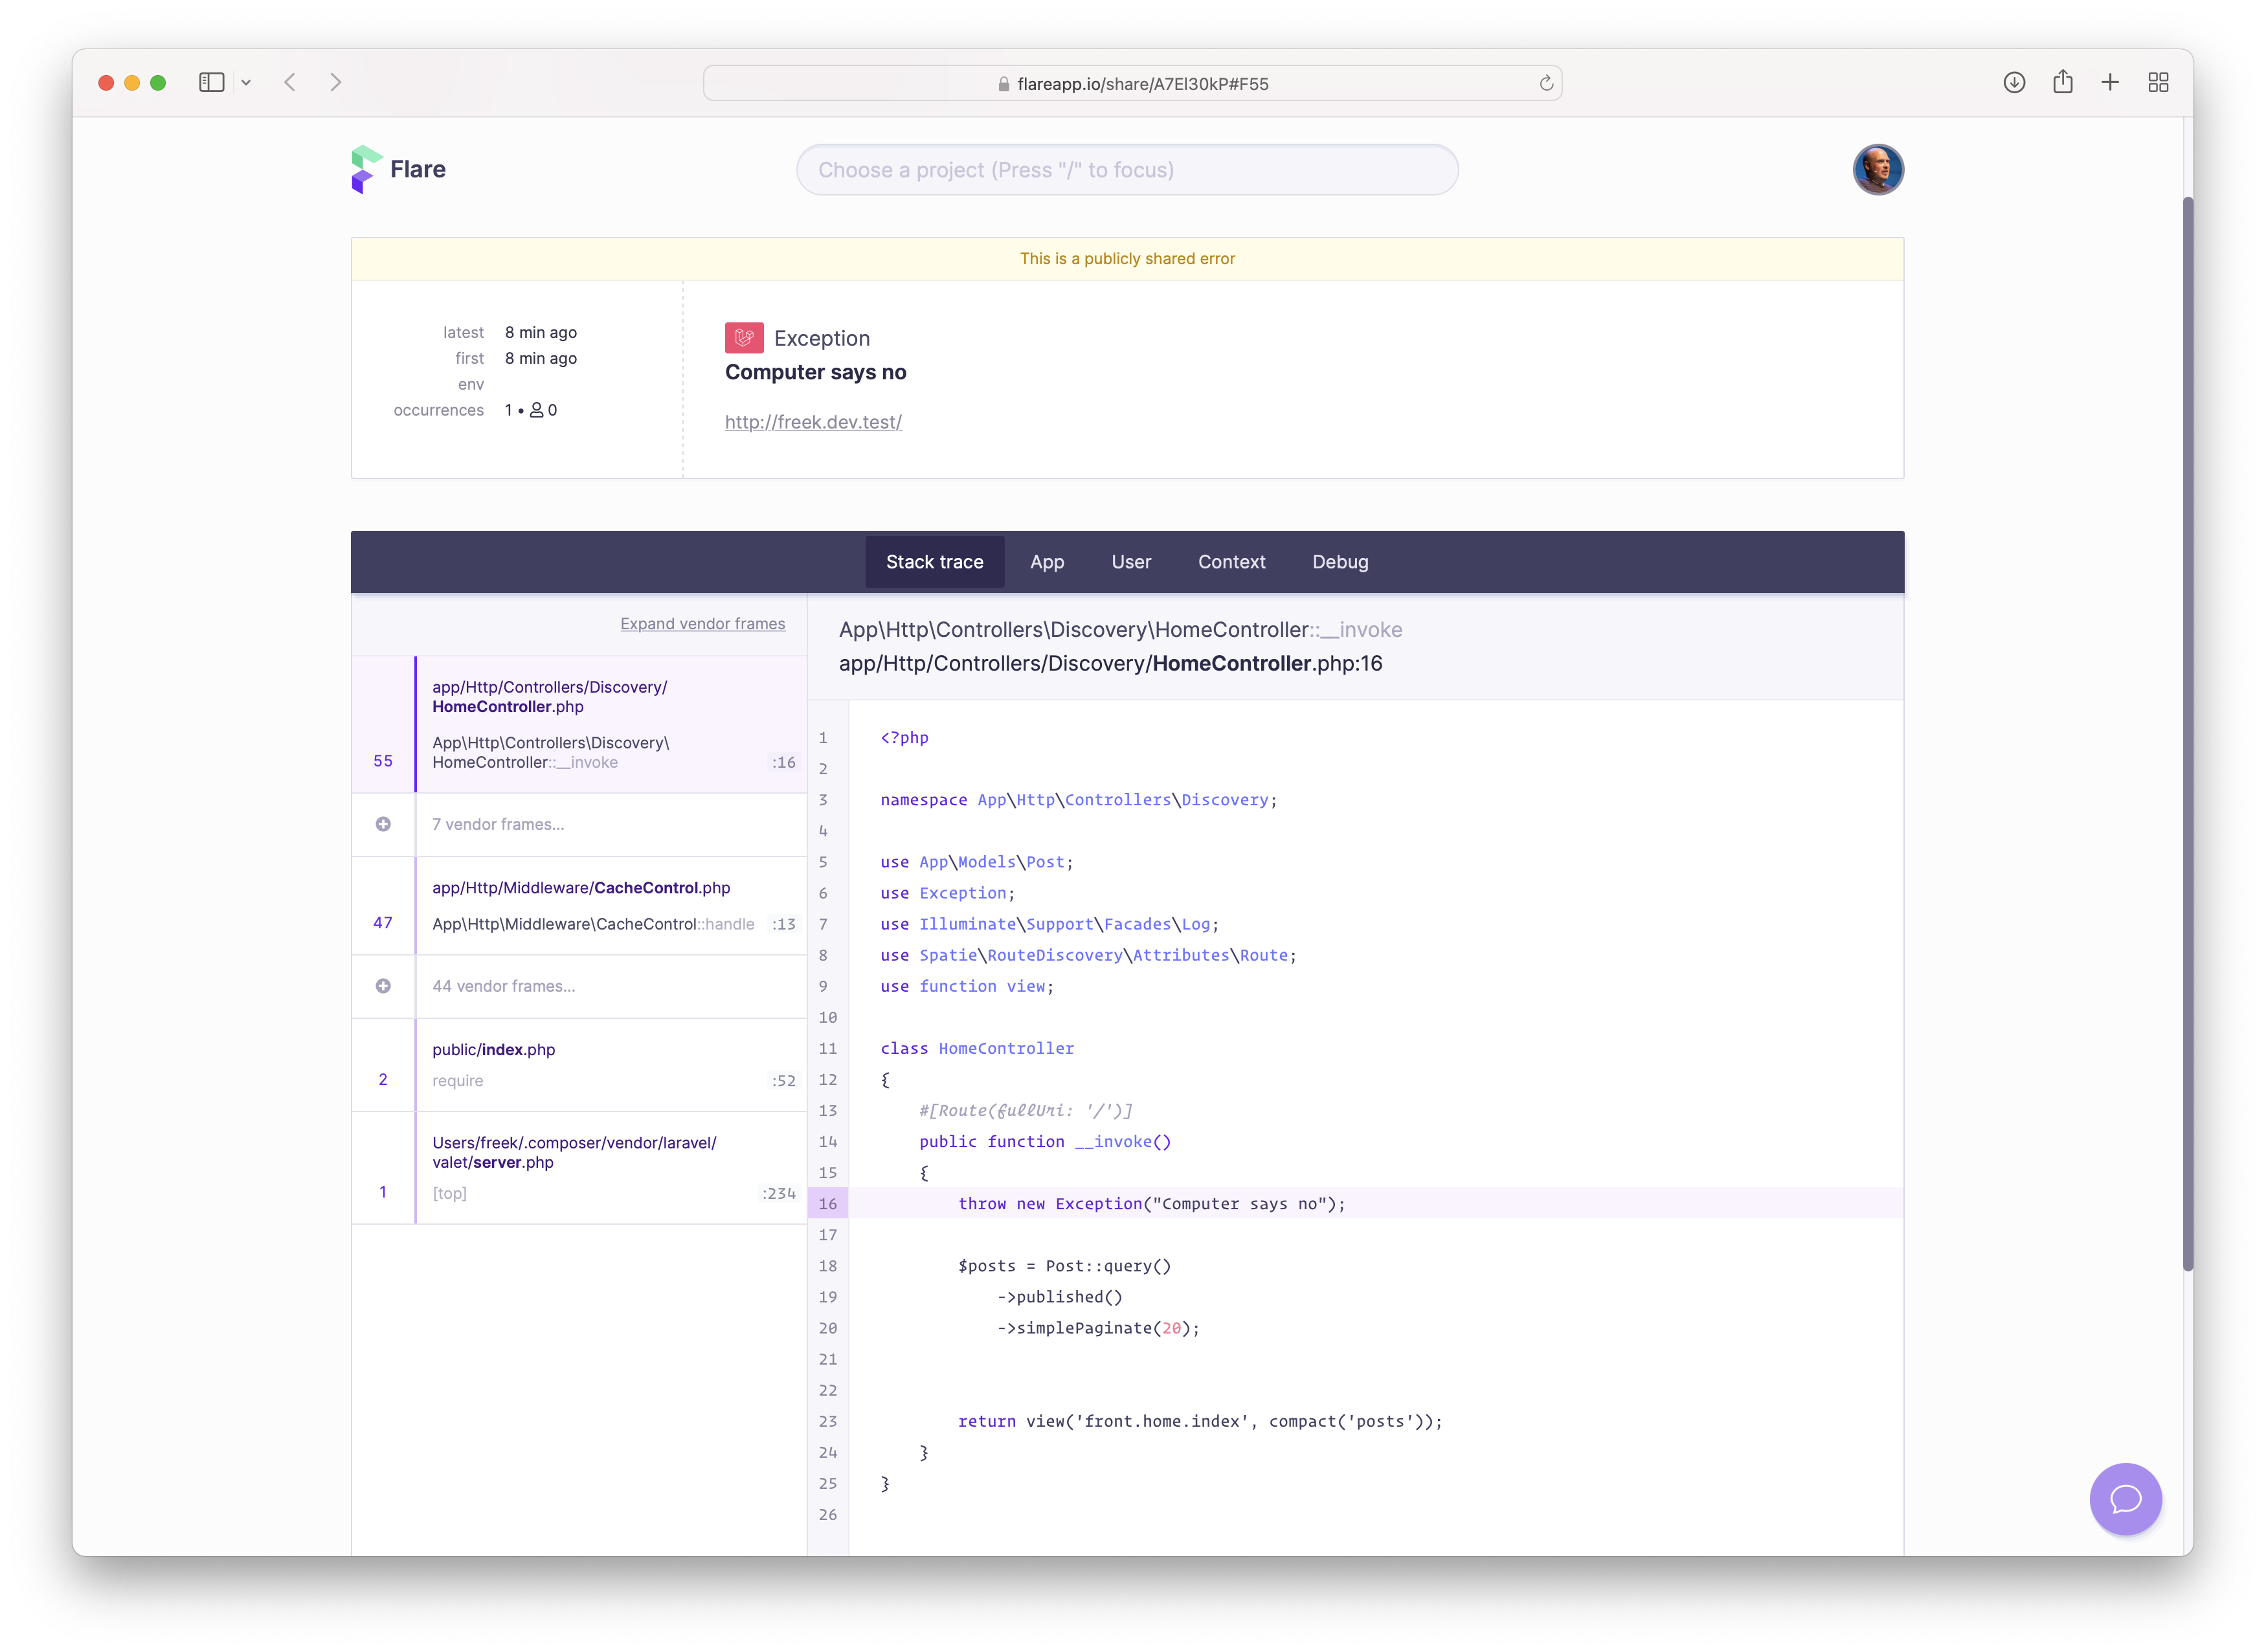Image resolution: width=2266 pixels, height=1652 pixels.
Task: Click the HomeController.php:16 file path heading
Action: (1110, 663)
